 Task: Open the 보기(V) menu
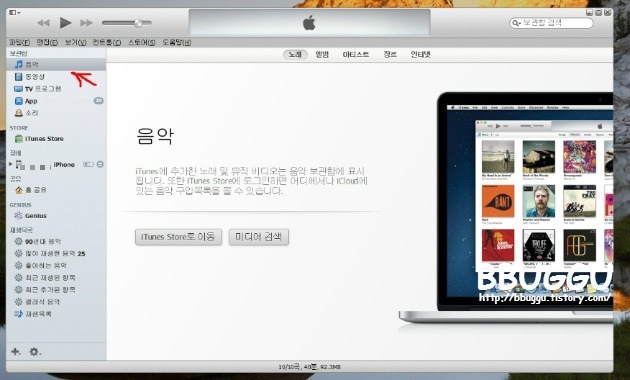(x=75, y=42)
